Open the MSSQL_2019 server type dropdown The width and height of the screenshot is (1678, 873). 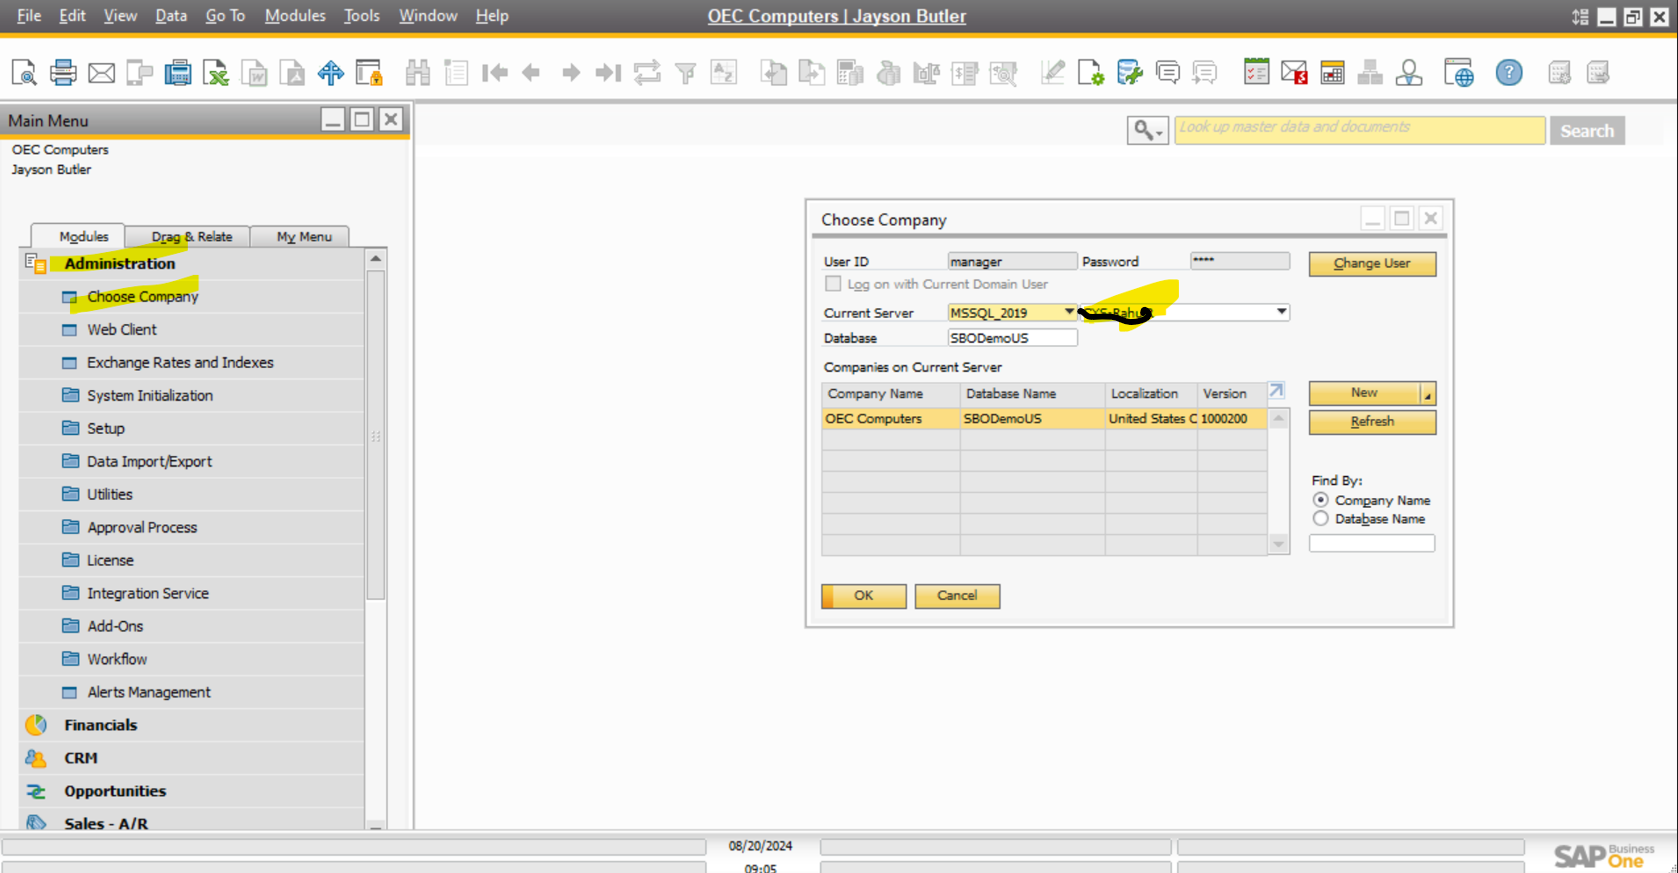[1069, 312]
